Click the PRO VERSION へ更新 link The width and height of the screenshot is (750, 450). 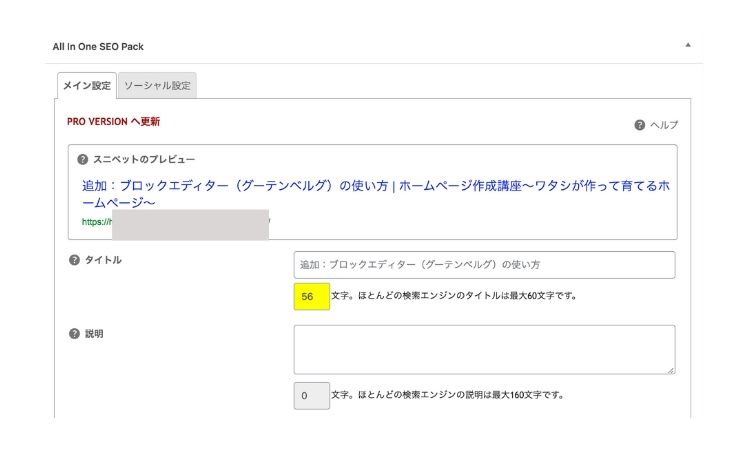point(113,121)
